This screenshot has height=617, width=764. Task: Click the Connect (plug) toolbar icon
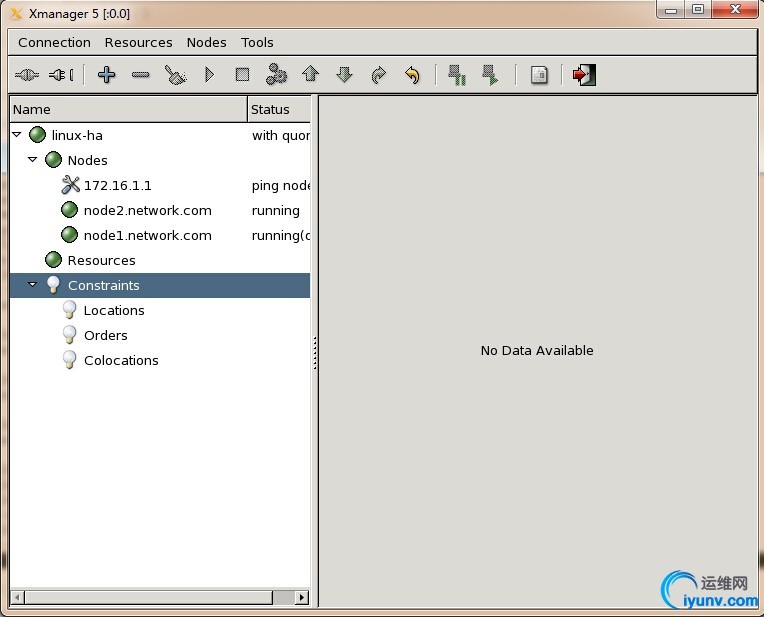pos(27,75)
